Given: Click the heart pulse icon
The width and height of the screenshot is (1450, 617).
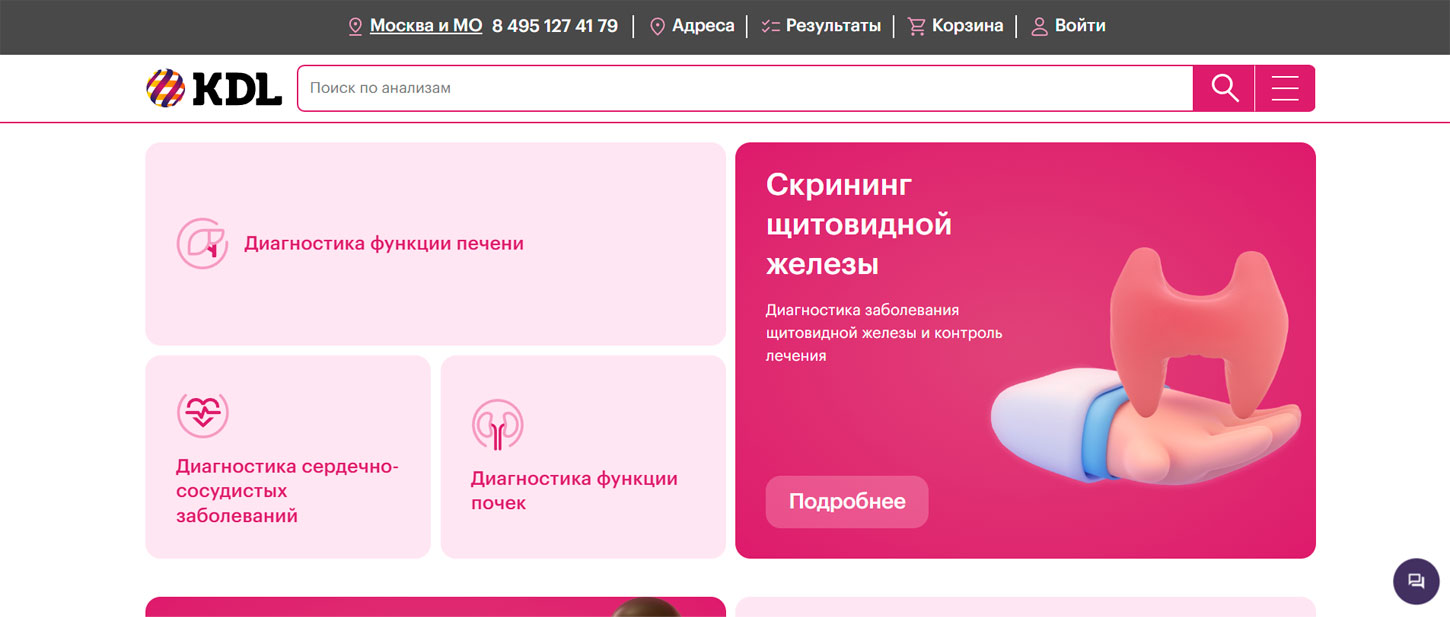Looking at the screenshot, I should [x=203, y=412].
